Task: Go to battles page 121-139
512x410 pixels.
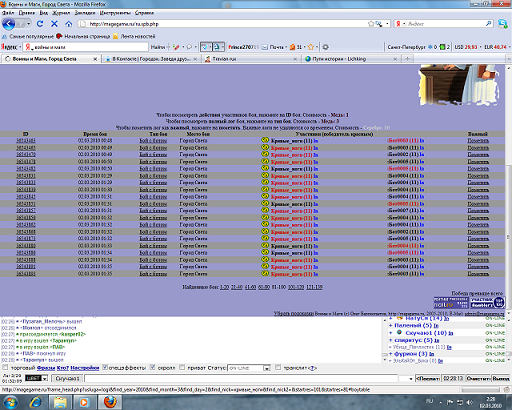Action: point(314,287)
